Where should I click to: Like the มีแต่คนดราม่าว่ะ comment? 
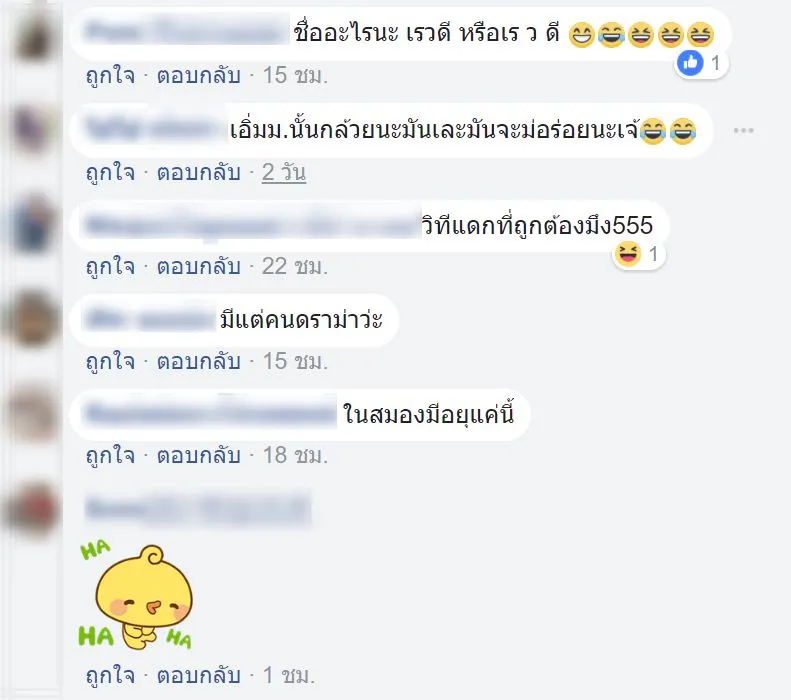(x=110, y=361)
